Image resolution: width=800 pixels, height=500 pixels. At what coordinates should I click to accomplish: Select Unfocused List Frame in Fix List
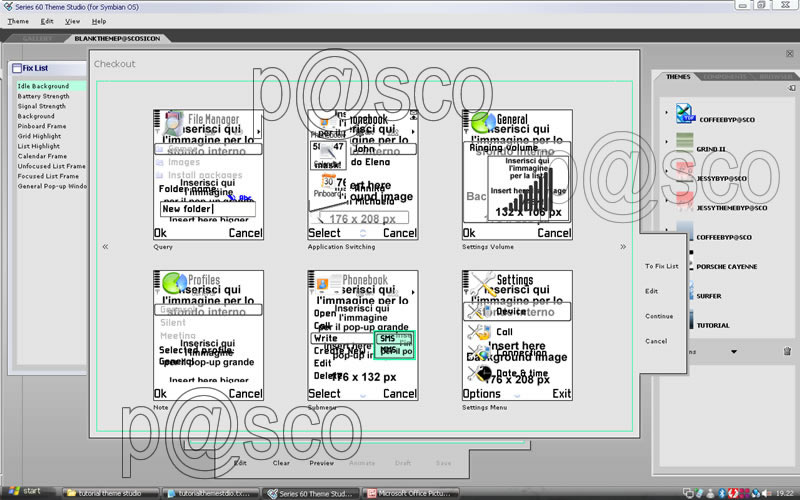click(51, 166)
